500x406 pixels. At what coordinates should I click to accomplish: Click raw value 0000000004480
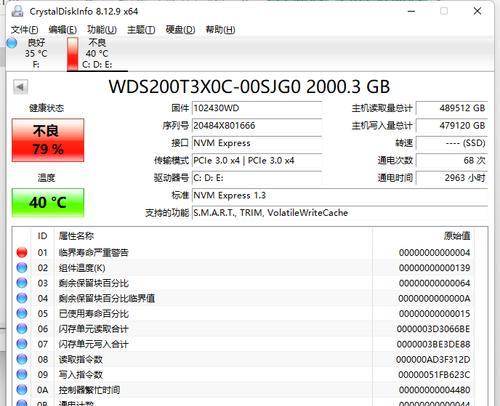434,390
